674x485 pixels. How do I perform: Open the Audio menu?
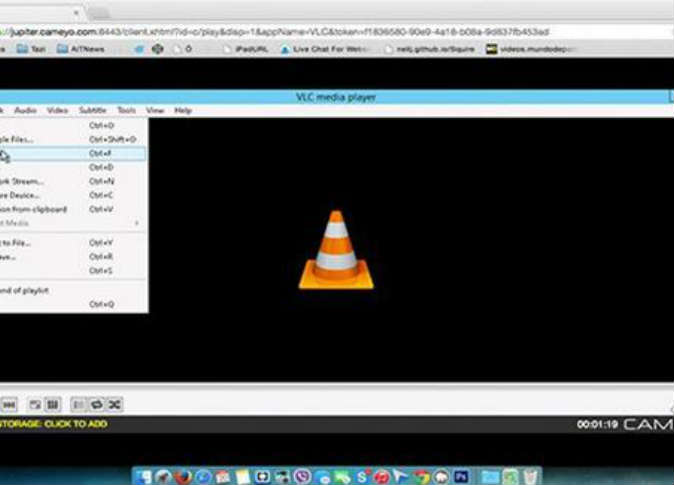pos(25,110)
